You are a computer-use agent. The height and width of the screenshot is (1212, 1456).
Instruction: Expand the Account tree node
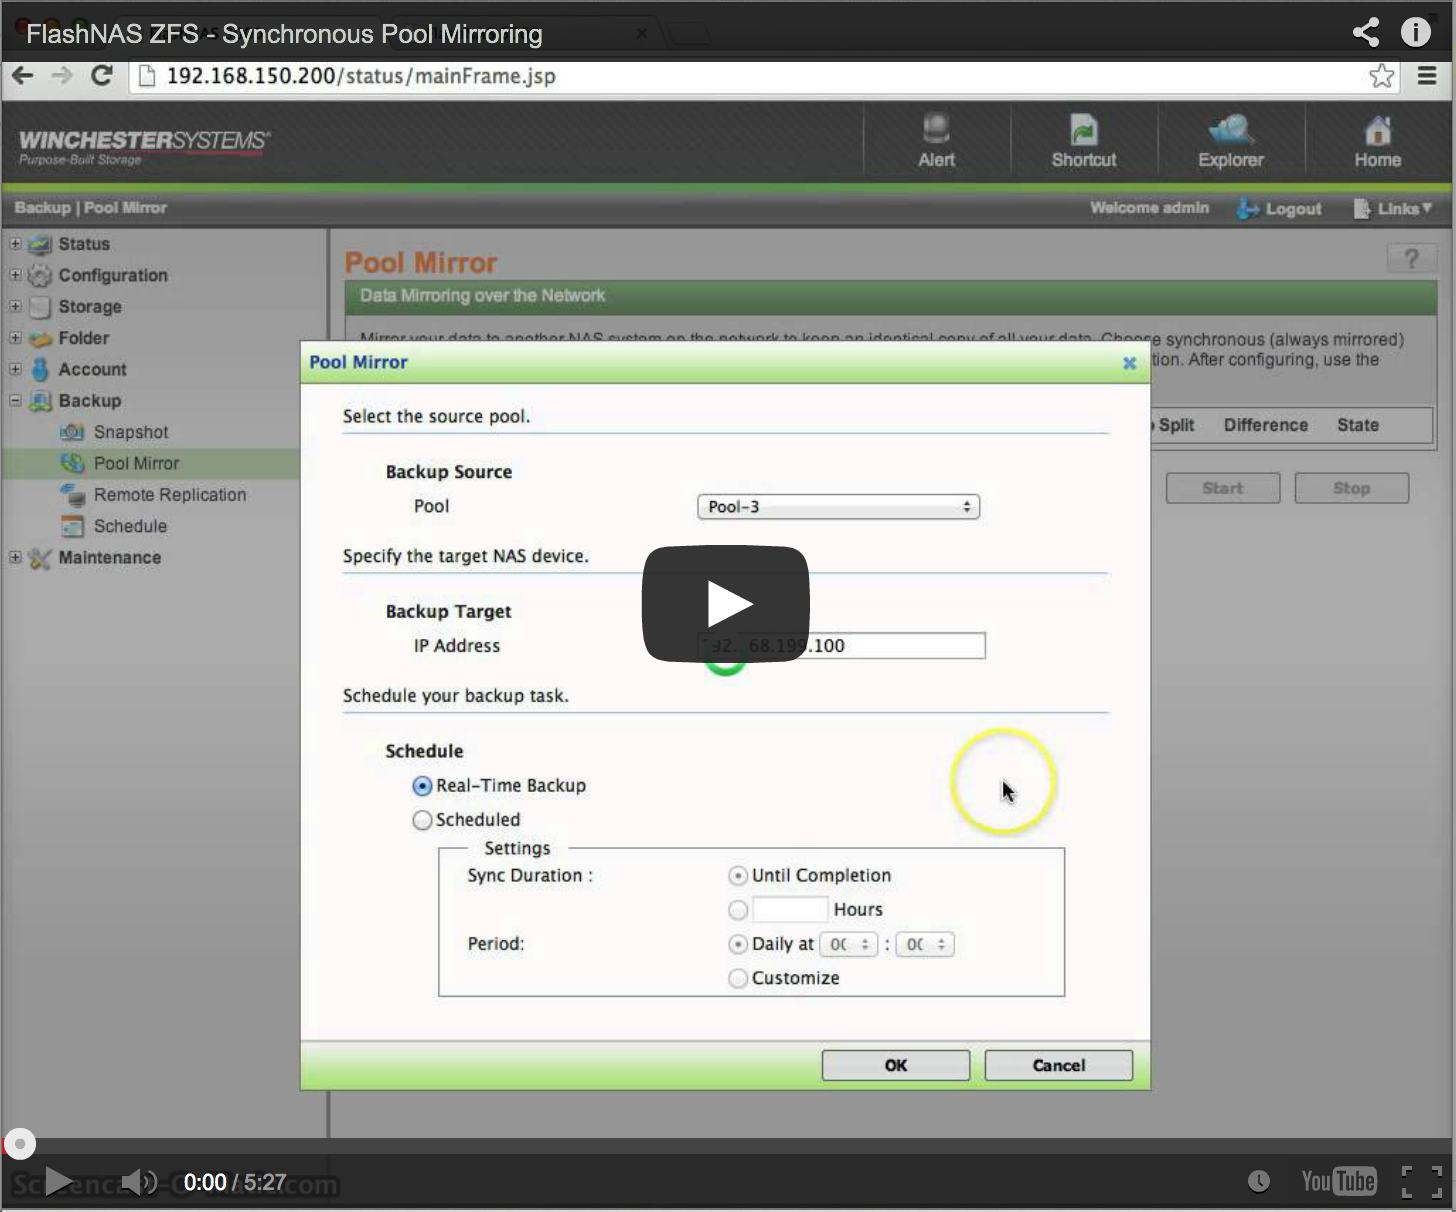(15, 368)
